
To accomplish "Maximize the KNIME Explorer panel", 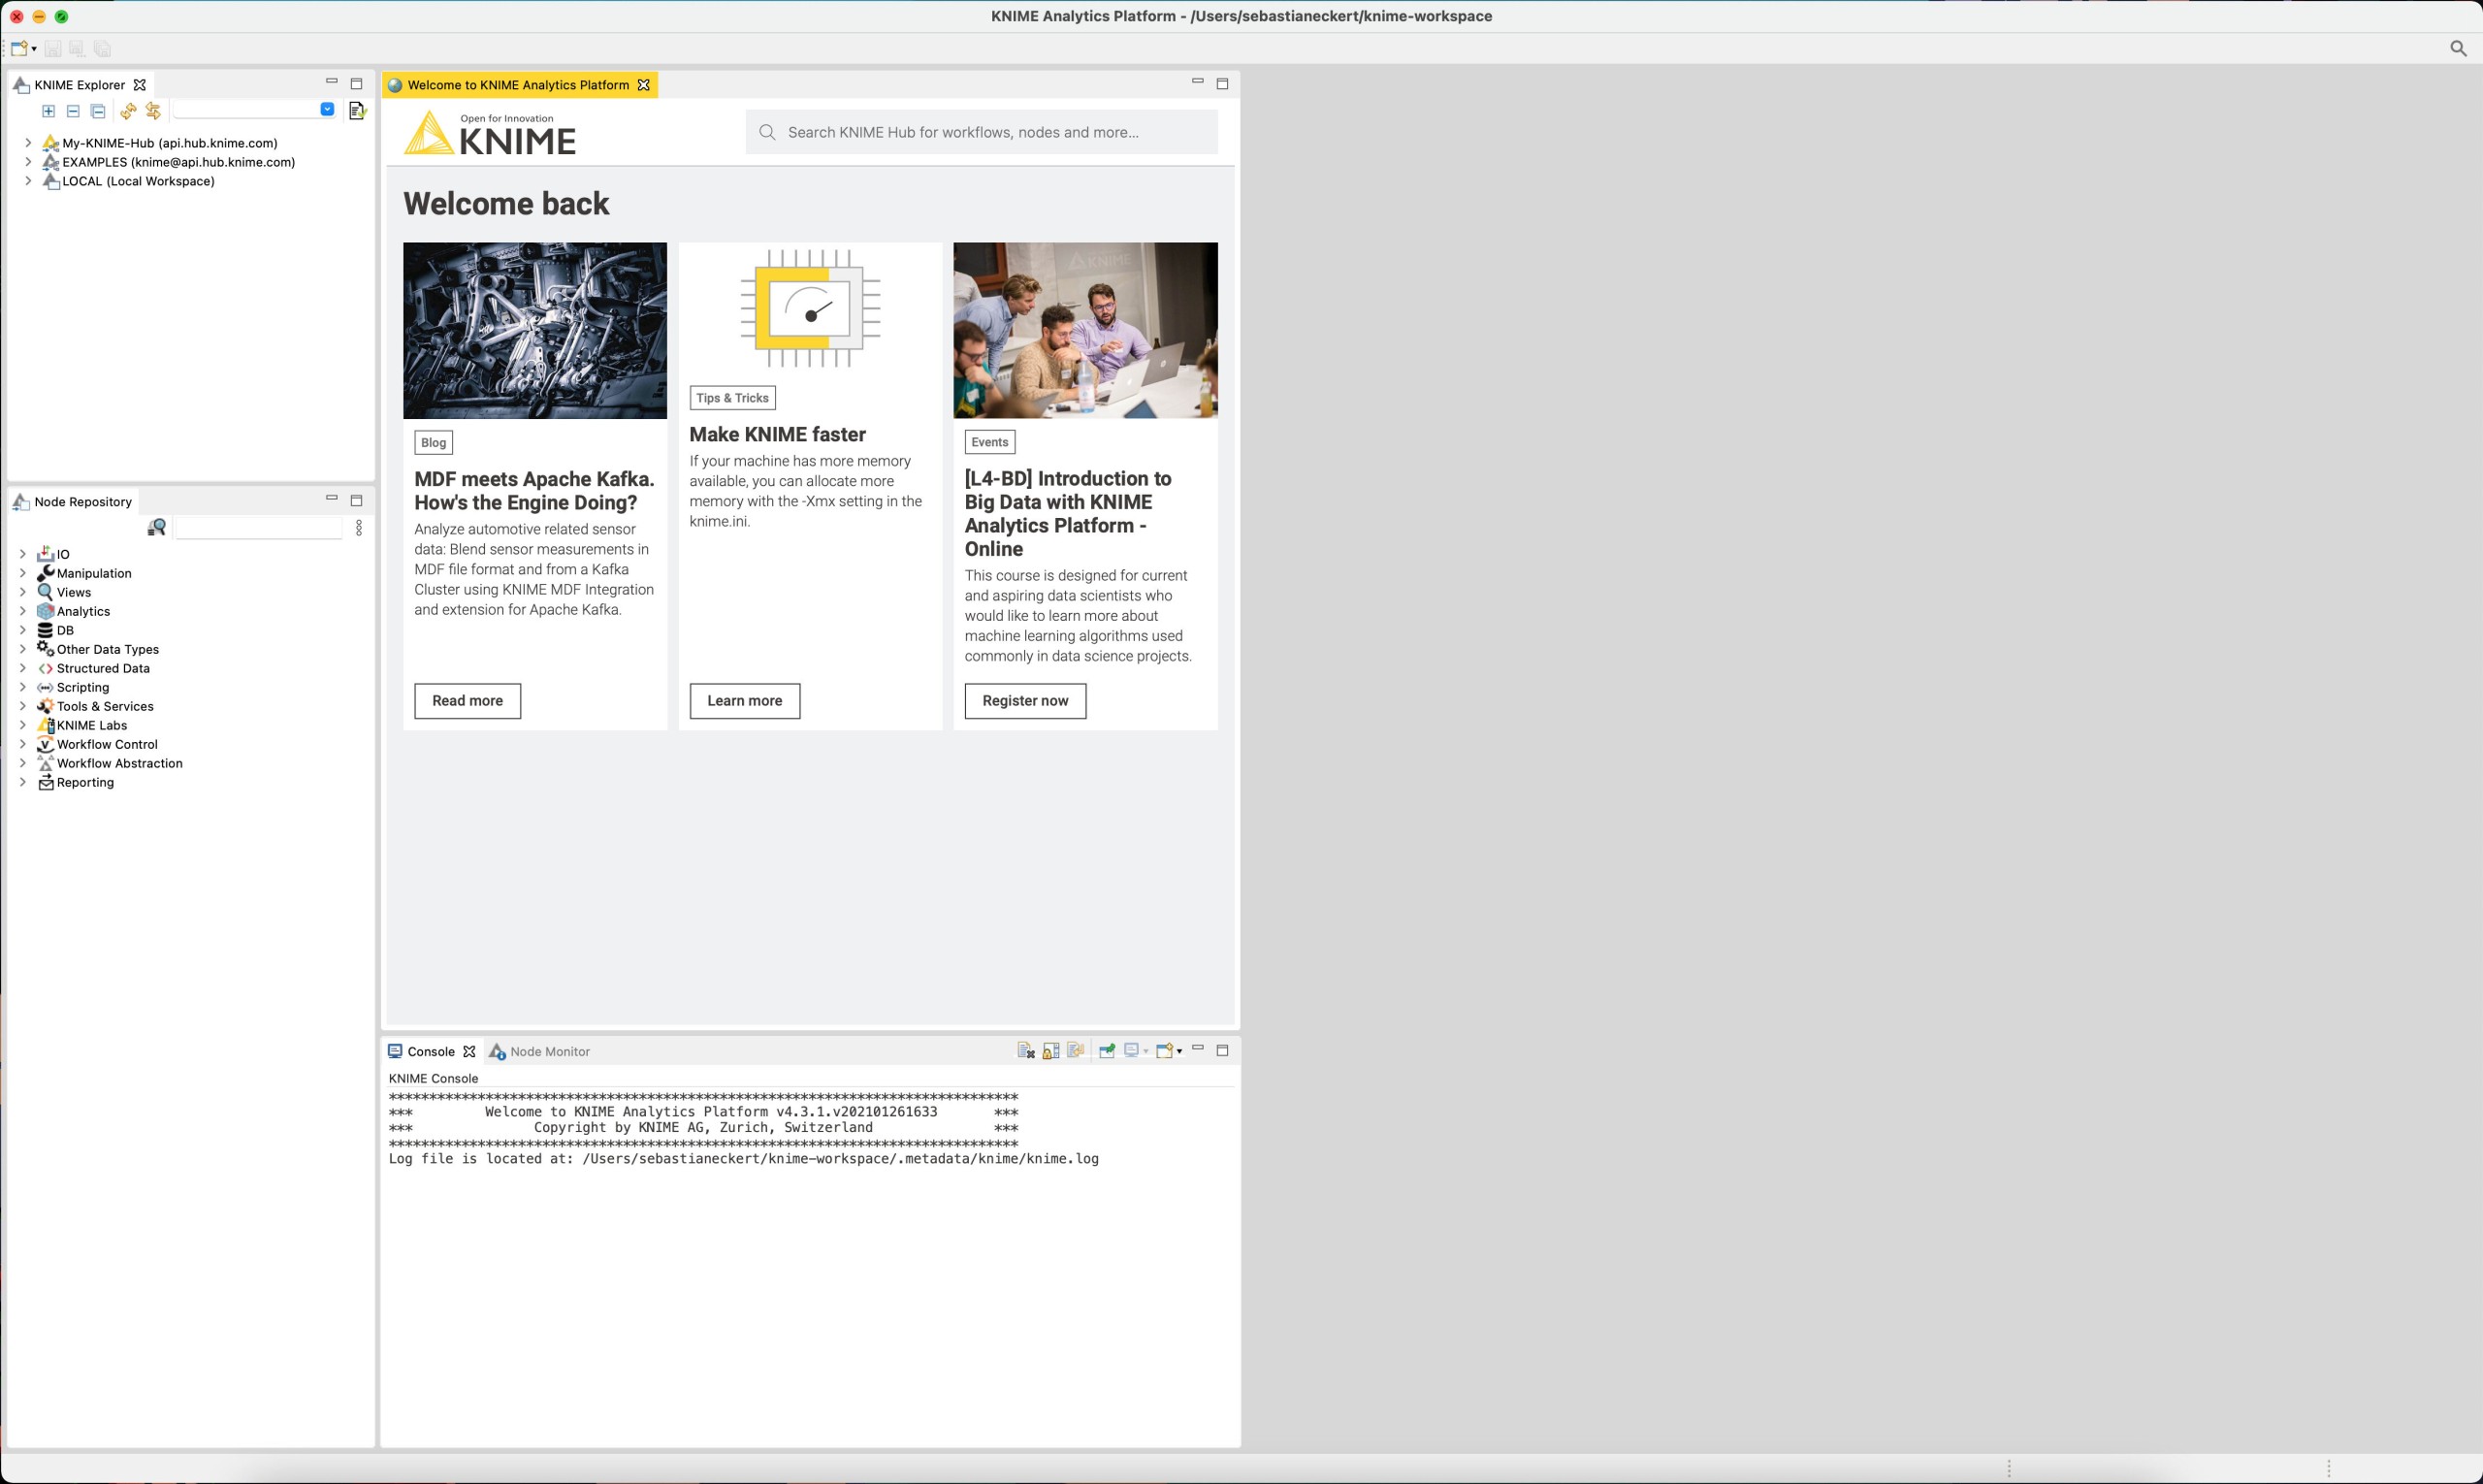I will (x=356, y=84).
